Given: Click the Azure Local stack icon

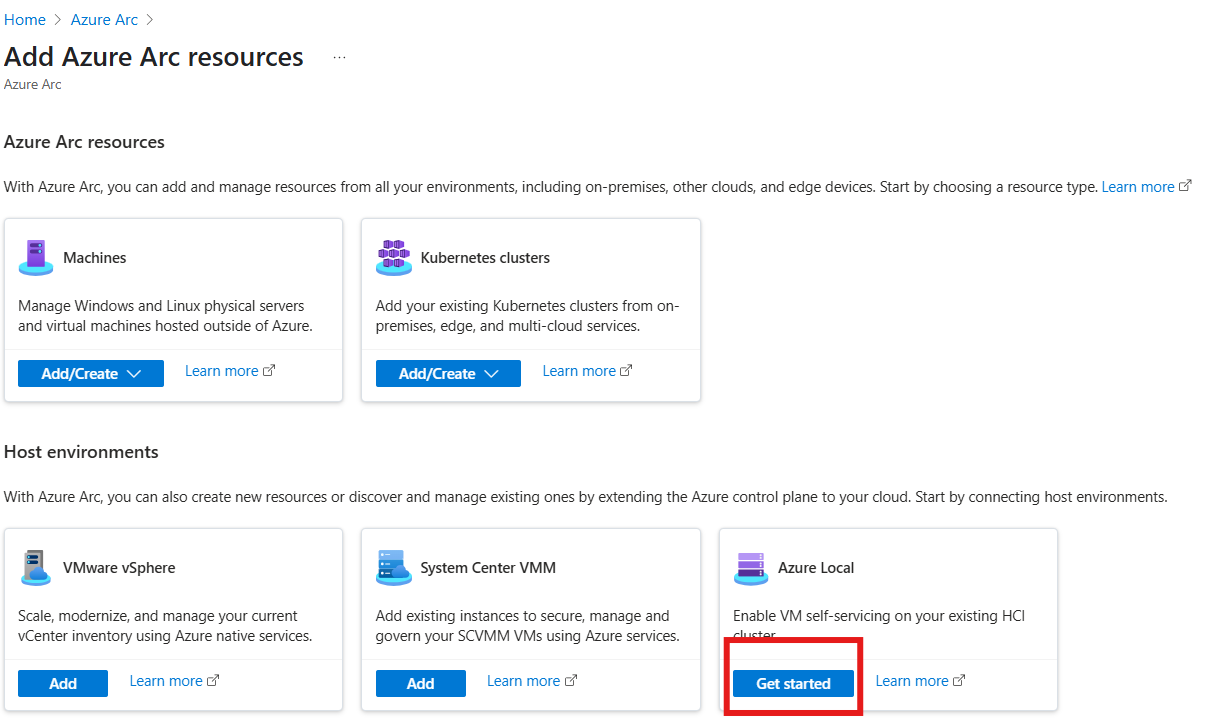Looking at the screenshot, I should coord(750,568).
